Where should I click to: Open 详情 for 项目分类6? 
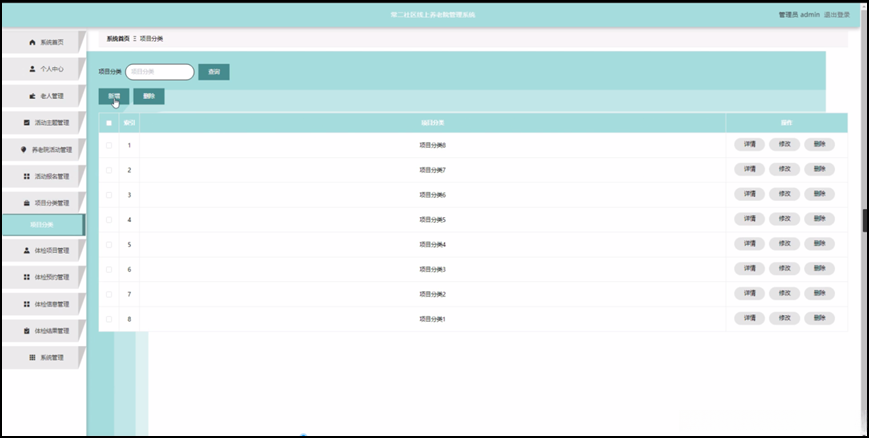(x=749, y=194)
